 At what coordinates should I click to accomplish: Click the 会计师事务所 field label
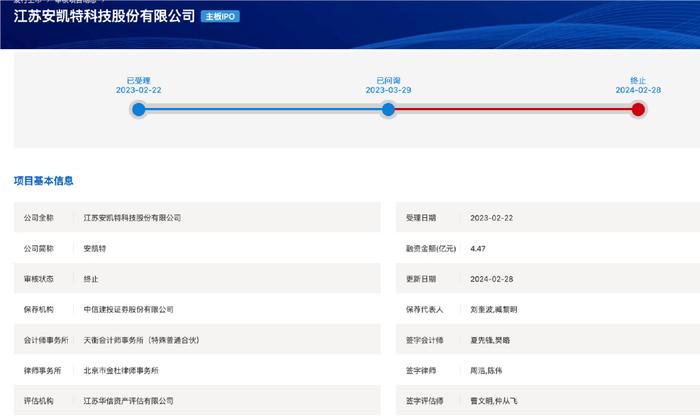46,340
